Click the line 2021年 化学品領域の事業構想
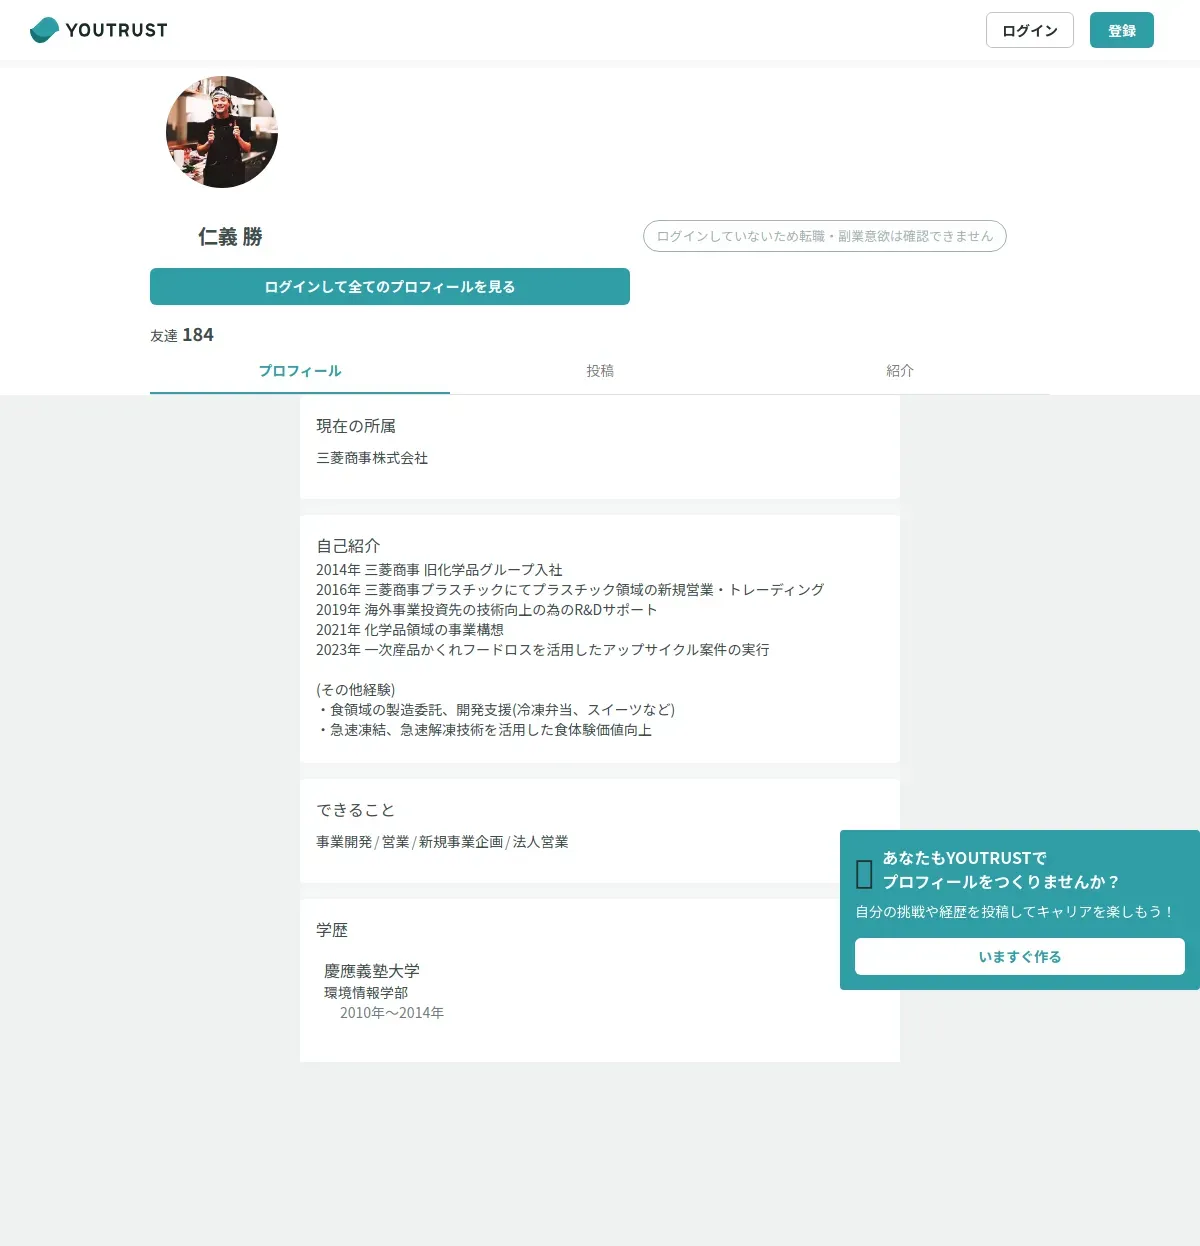Viewport: 1200px width, 1246px height. [410, 630]
